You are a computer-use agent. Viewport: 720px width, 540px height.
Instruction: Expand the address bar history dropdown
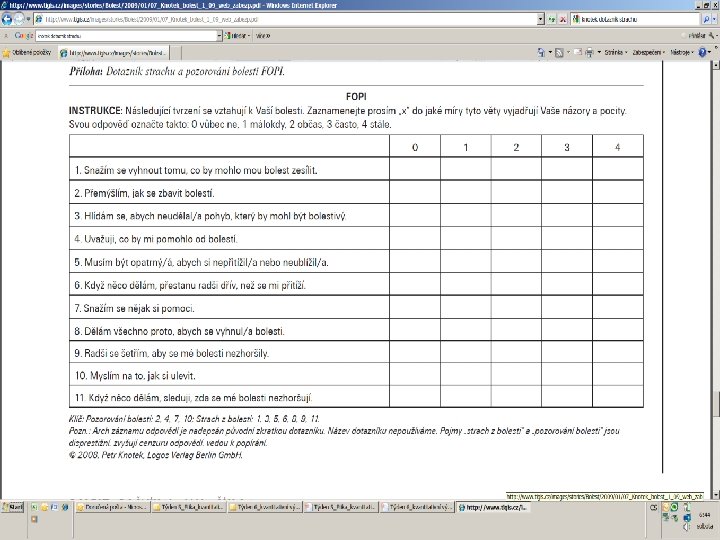pos(540,19)
